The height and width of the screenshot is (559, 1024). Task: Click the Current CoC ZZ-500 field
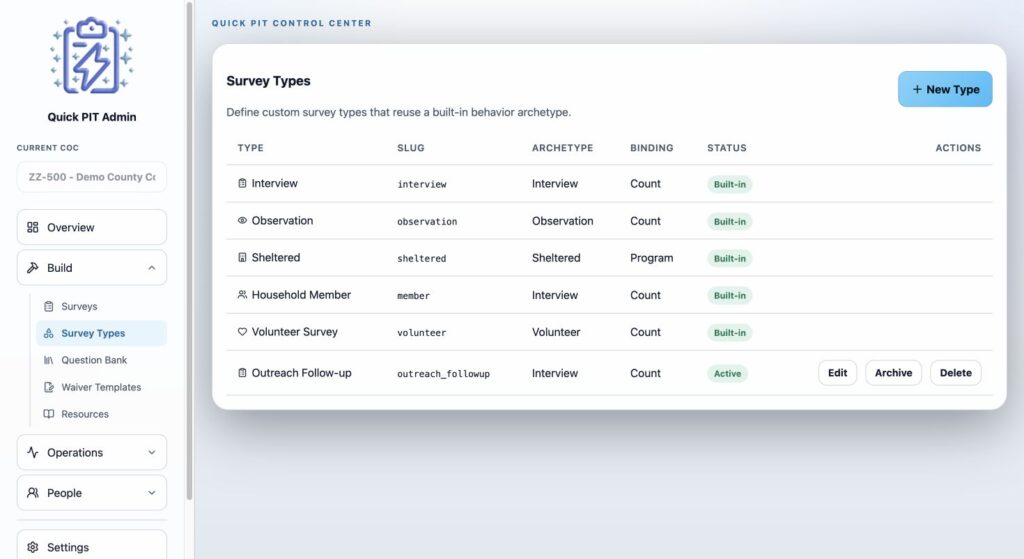click(x=91, y=177)
